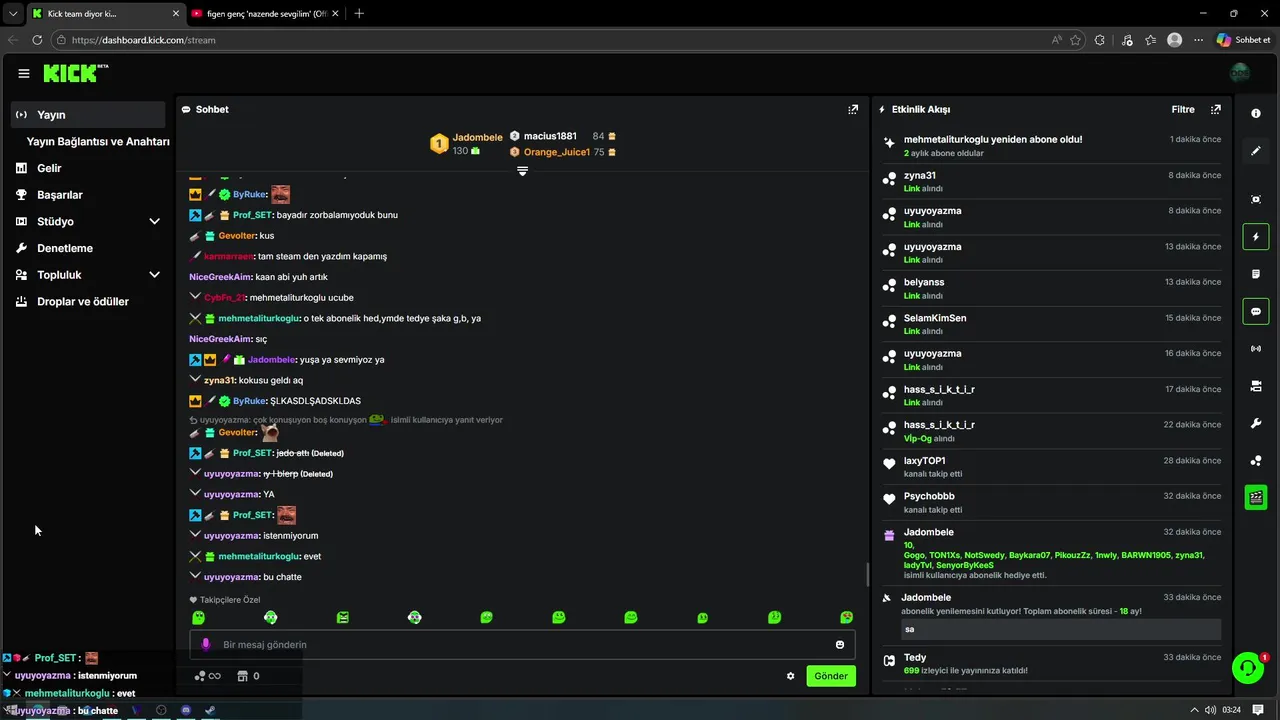Toggle the lightning bolt activity panel
Screen dimensions: 1280x720
tap(1256, 237)
